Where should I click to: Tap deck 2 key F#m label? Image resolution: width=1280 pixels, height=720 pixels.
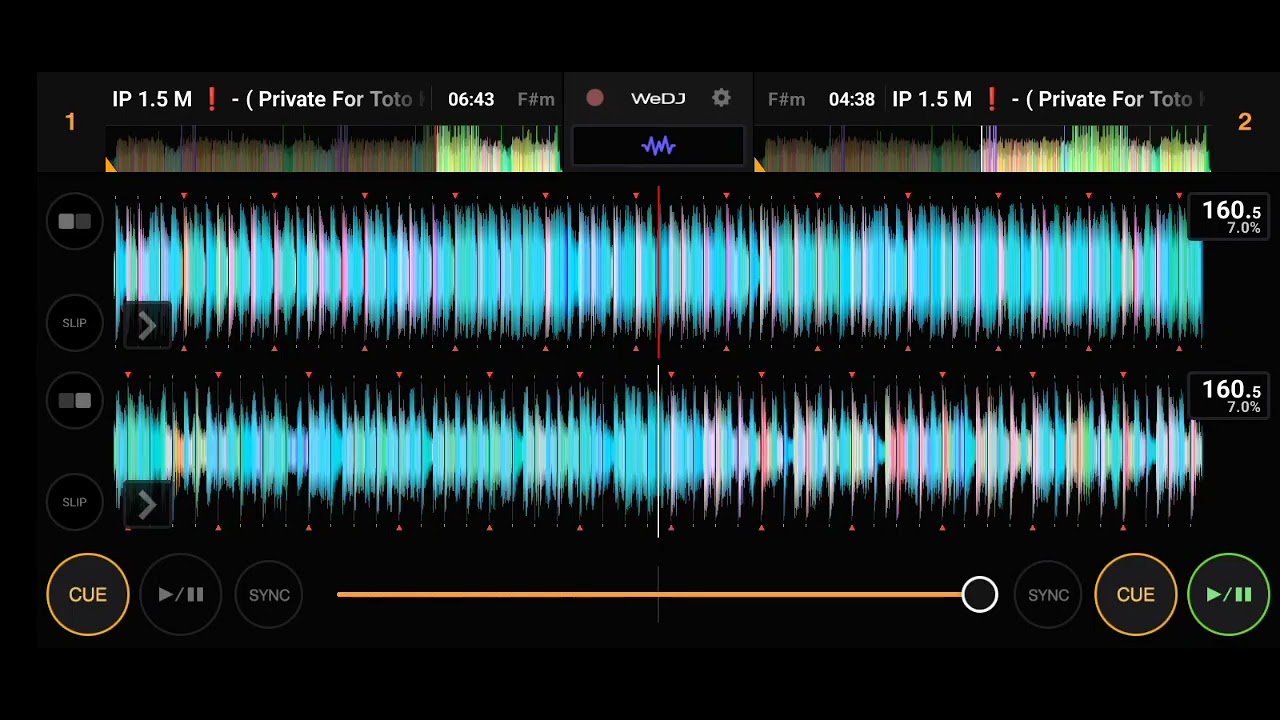tap(786, 99)
